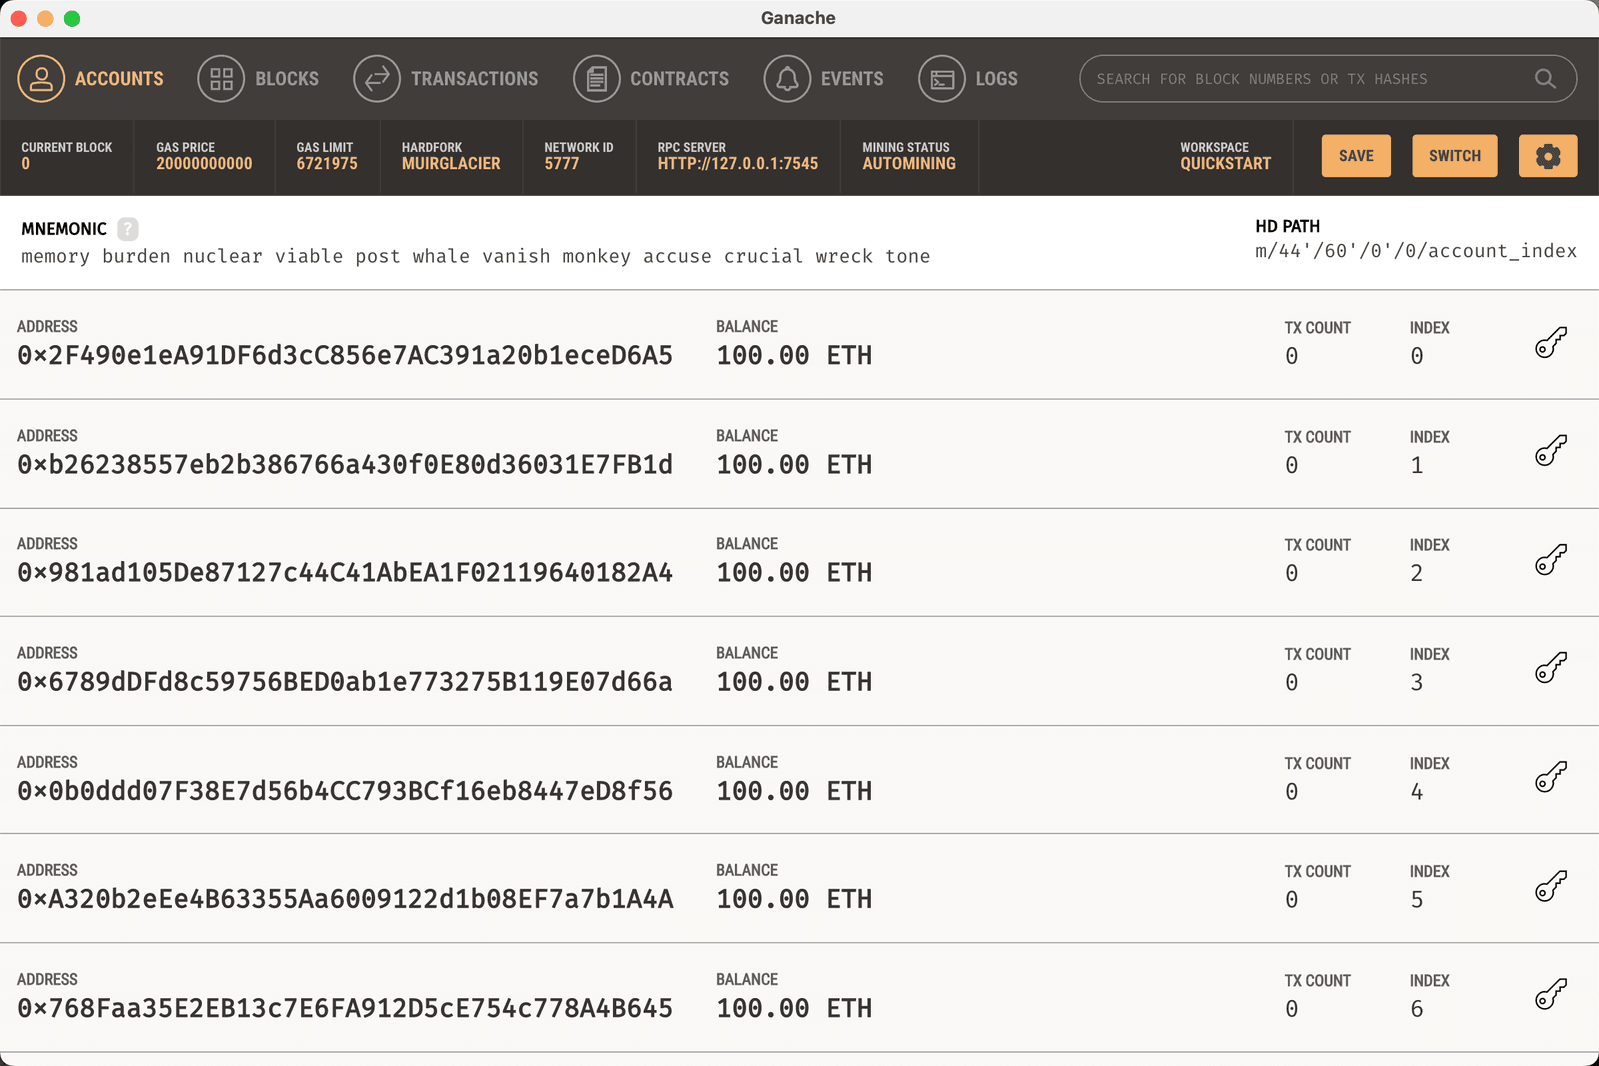Viewport: 1599px width, 1066px height.
Task: Click the 100.00 ETH balance of index 6
Action: [x=794, y=1008]
